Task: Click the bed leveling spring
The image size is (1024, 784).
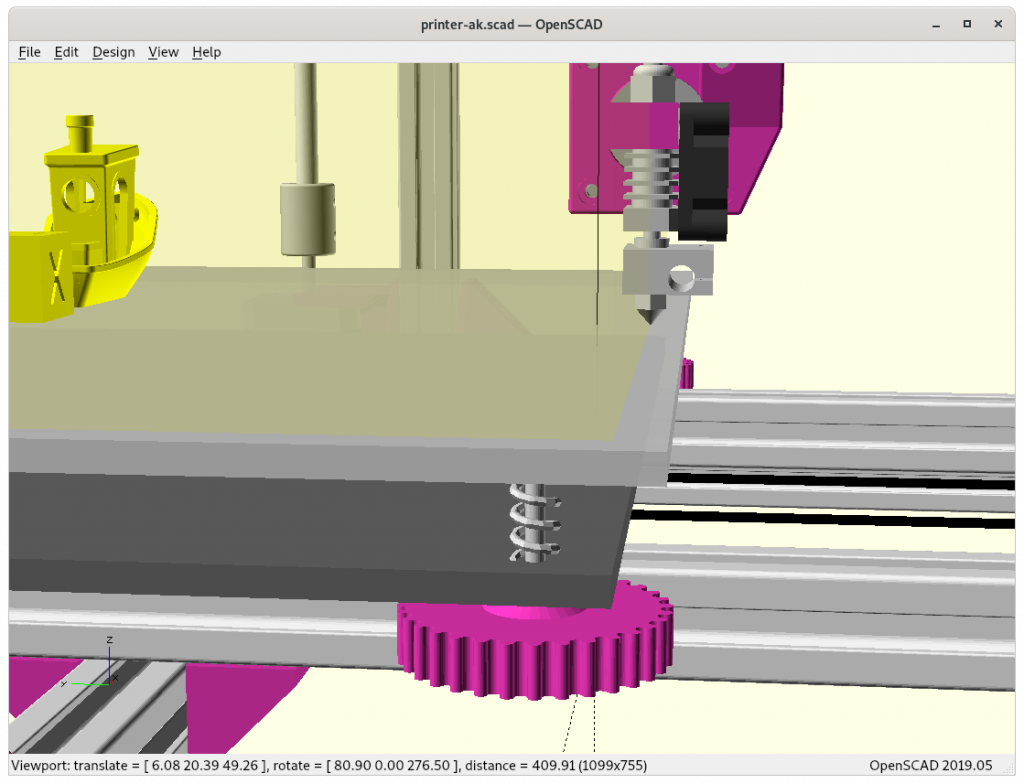Action: 535,523
